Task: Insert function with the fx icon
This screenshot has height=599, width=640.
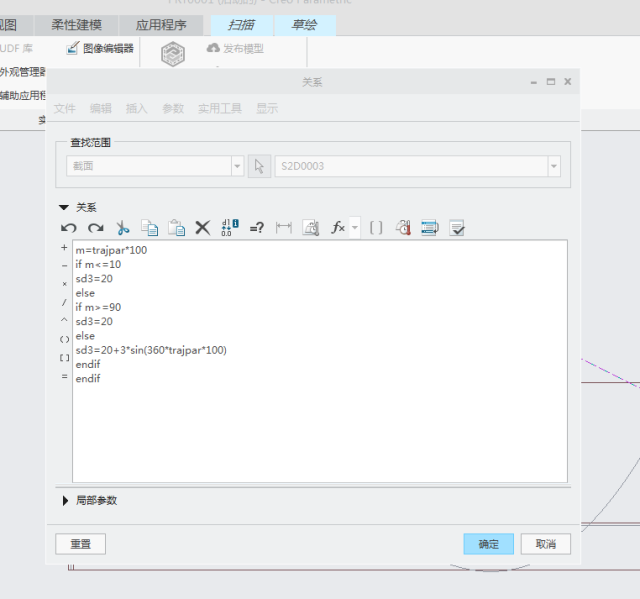Action: click(x=338, y=227)
